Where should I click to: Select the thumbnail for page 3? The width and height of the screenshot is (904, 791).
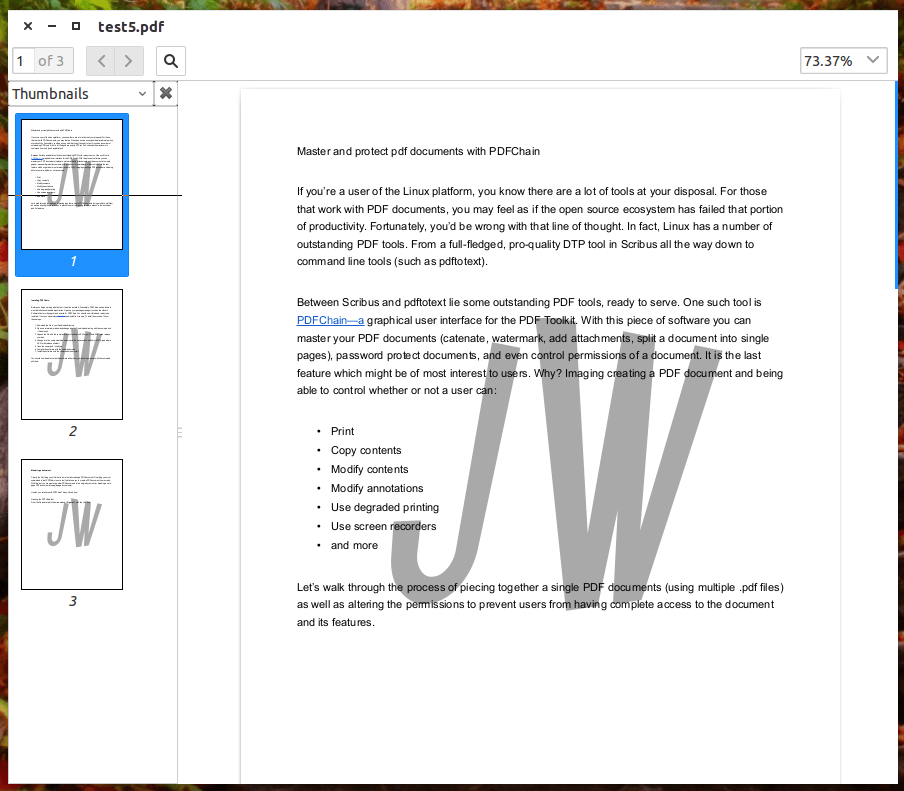[x=72, y=524]
